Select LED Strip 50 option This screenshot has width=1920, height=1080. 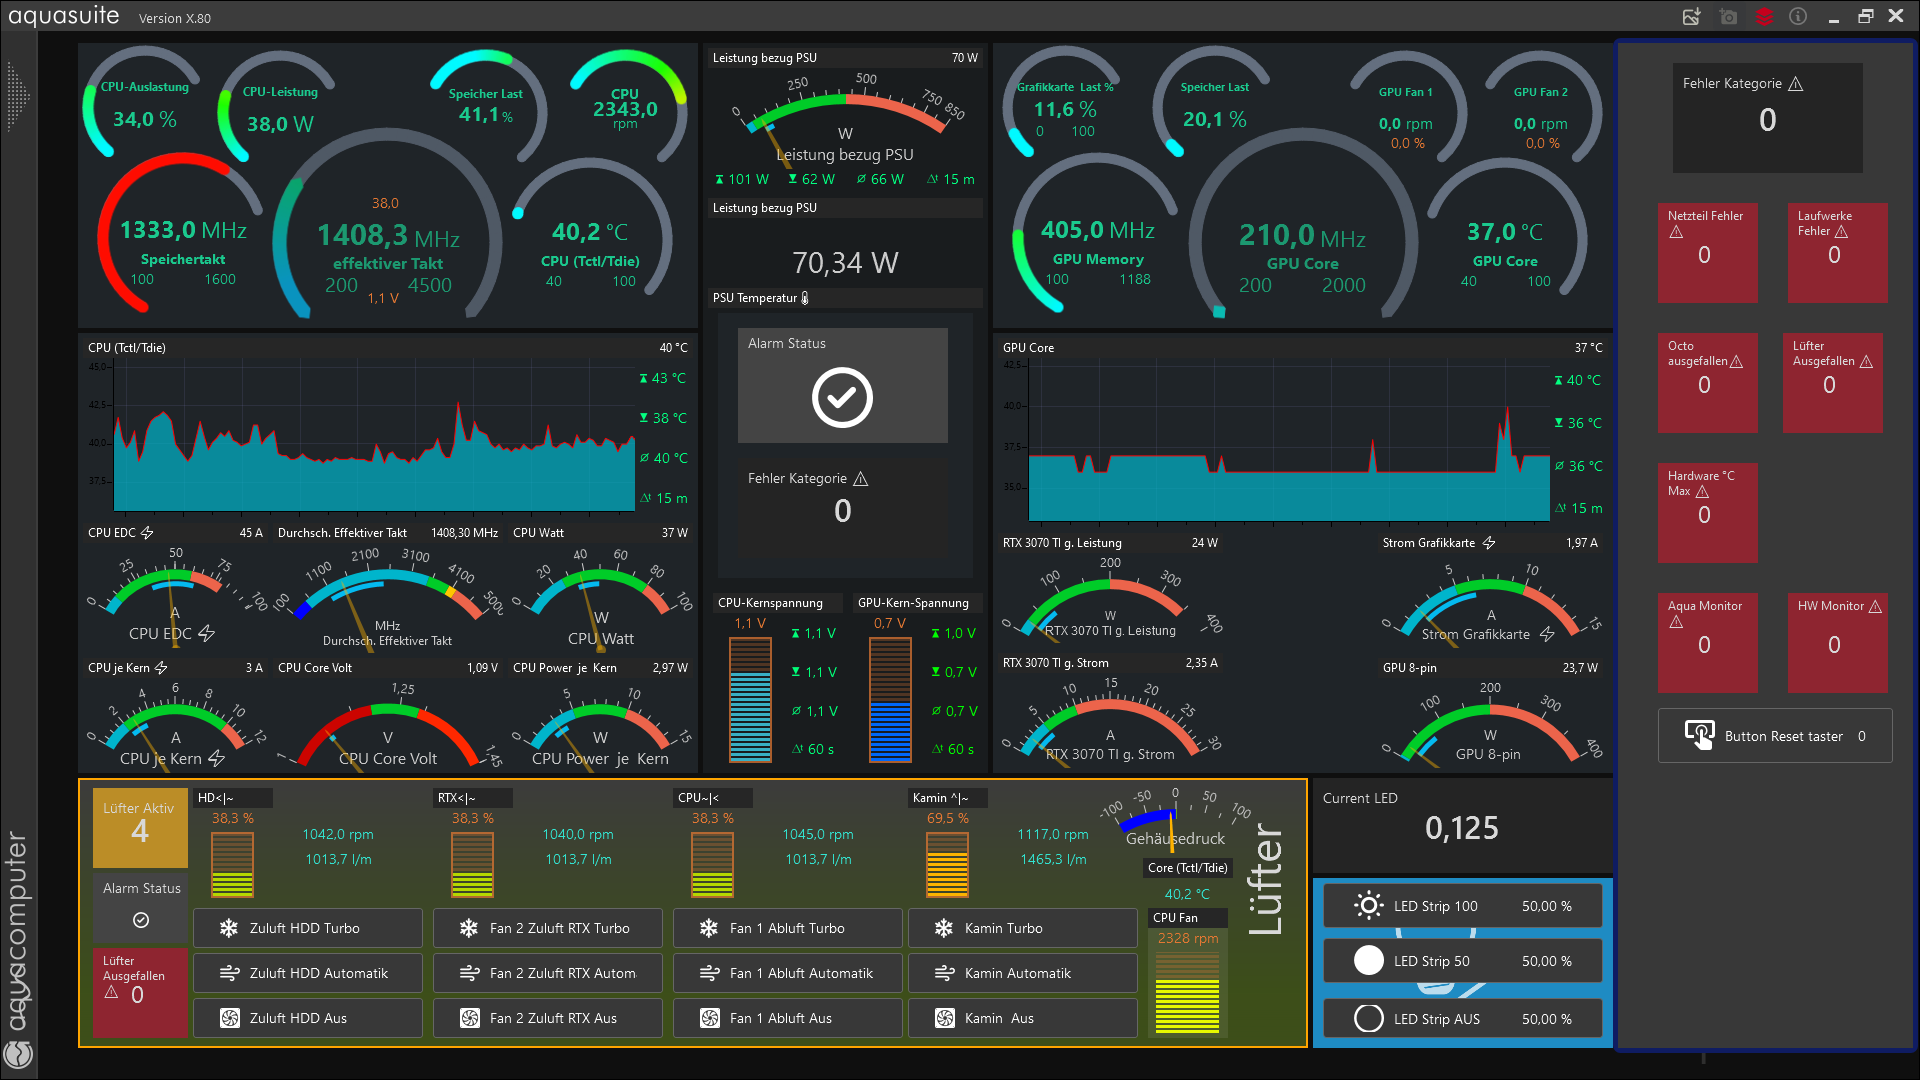(1462, 961)
